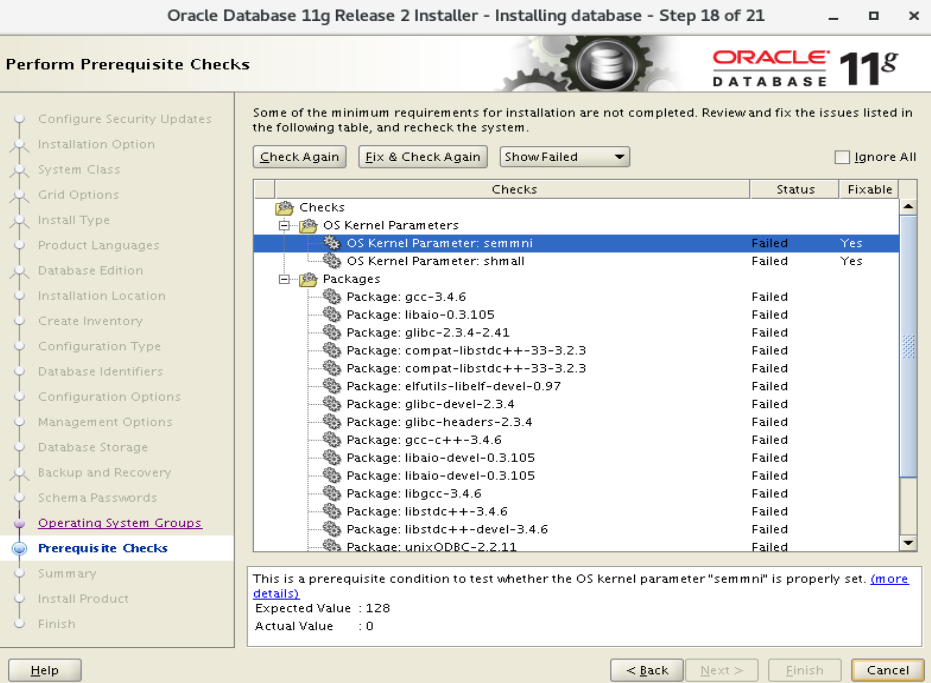This screenshot has width=931, height=683.
Task: Cancel the installation
Action: tap(888, 670)
